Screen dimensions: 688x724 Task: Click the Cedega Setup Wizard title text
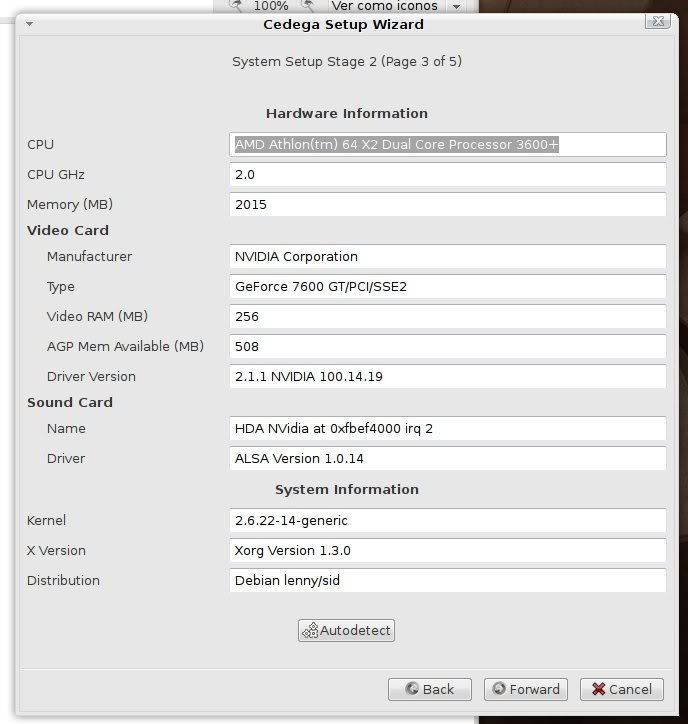(343, 24)
